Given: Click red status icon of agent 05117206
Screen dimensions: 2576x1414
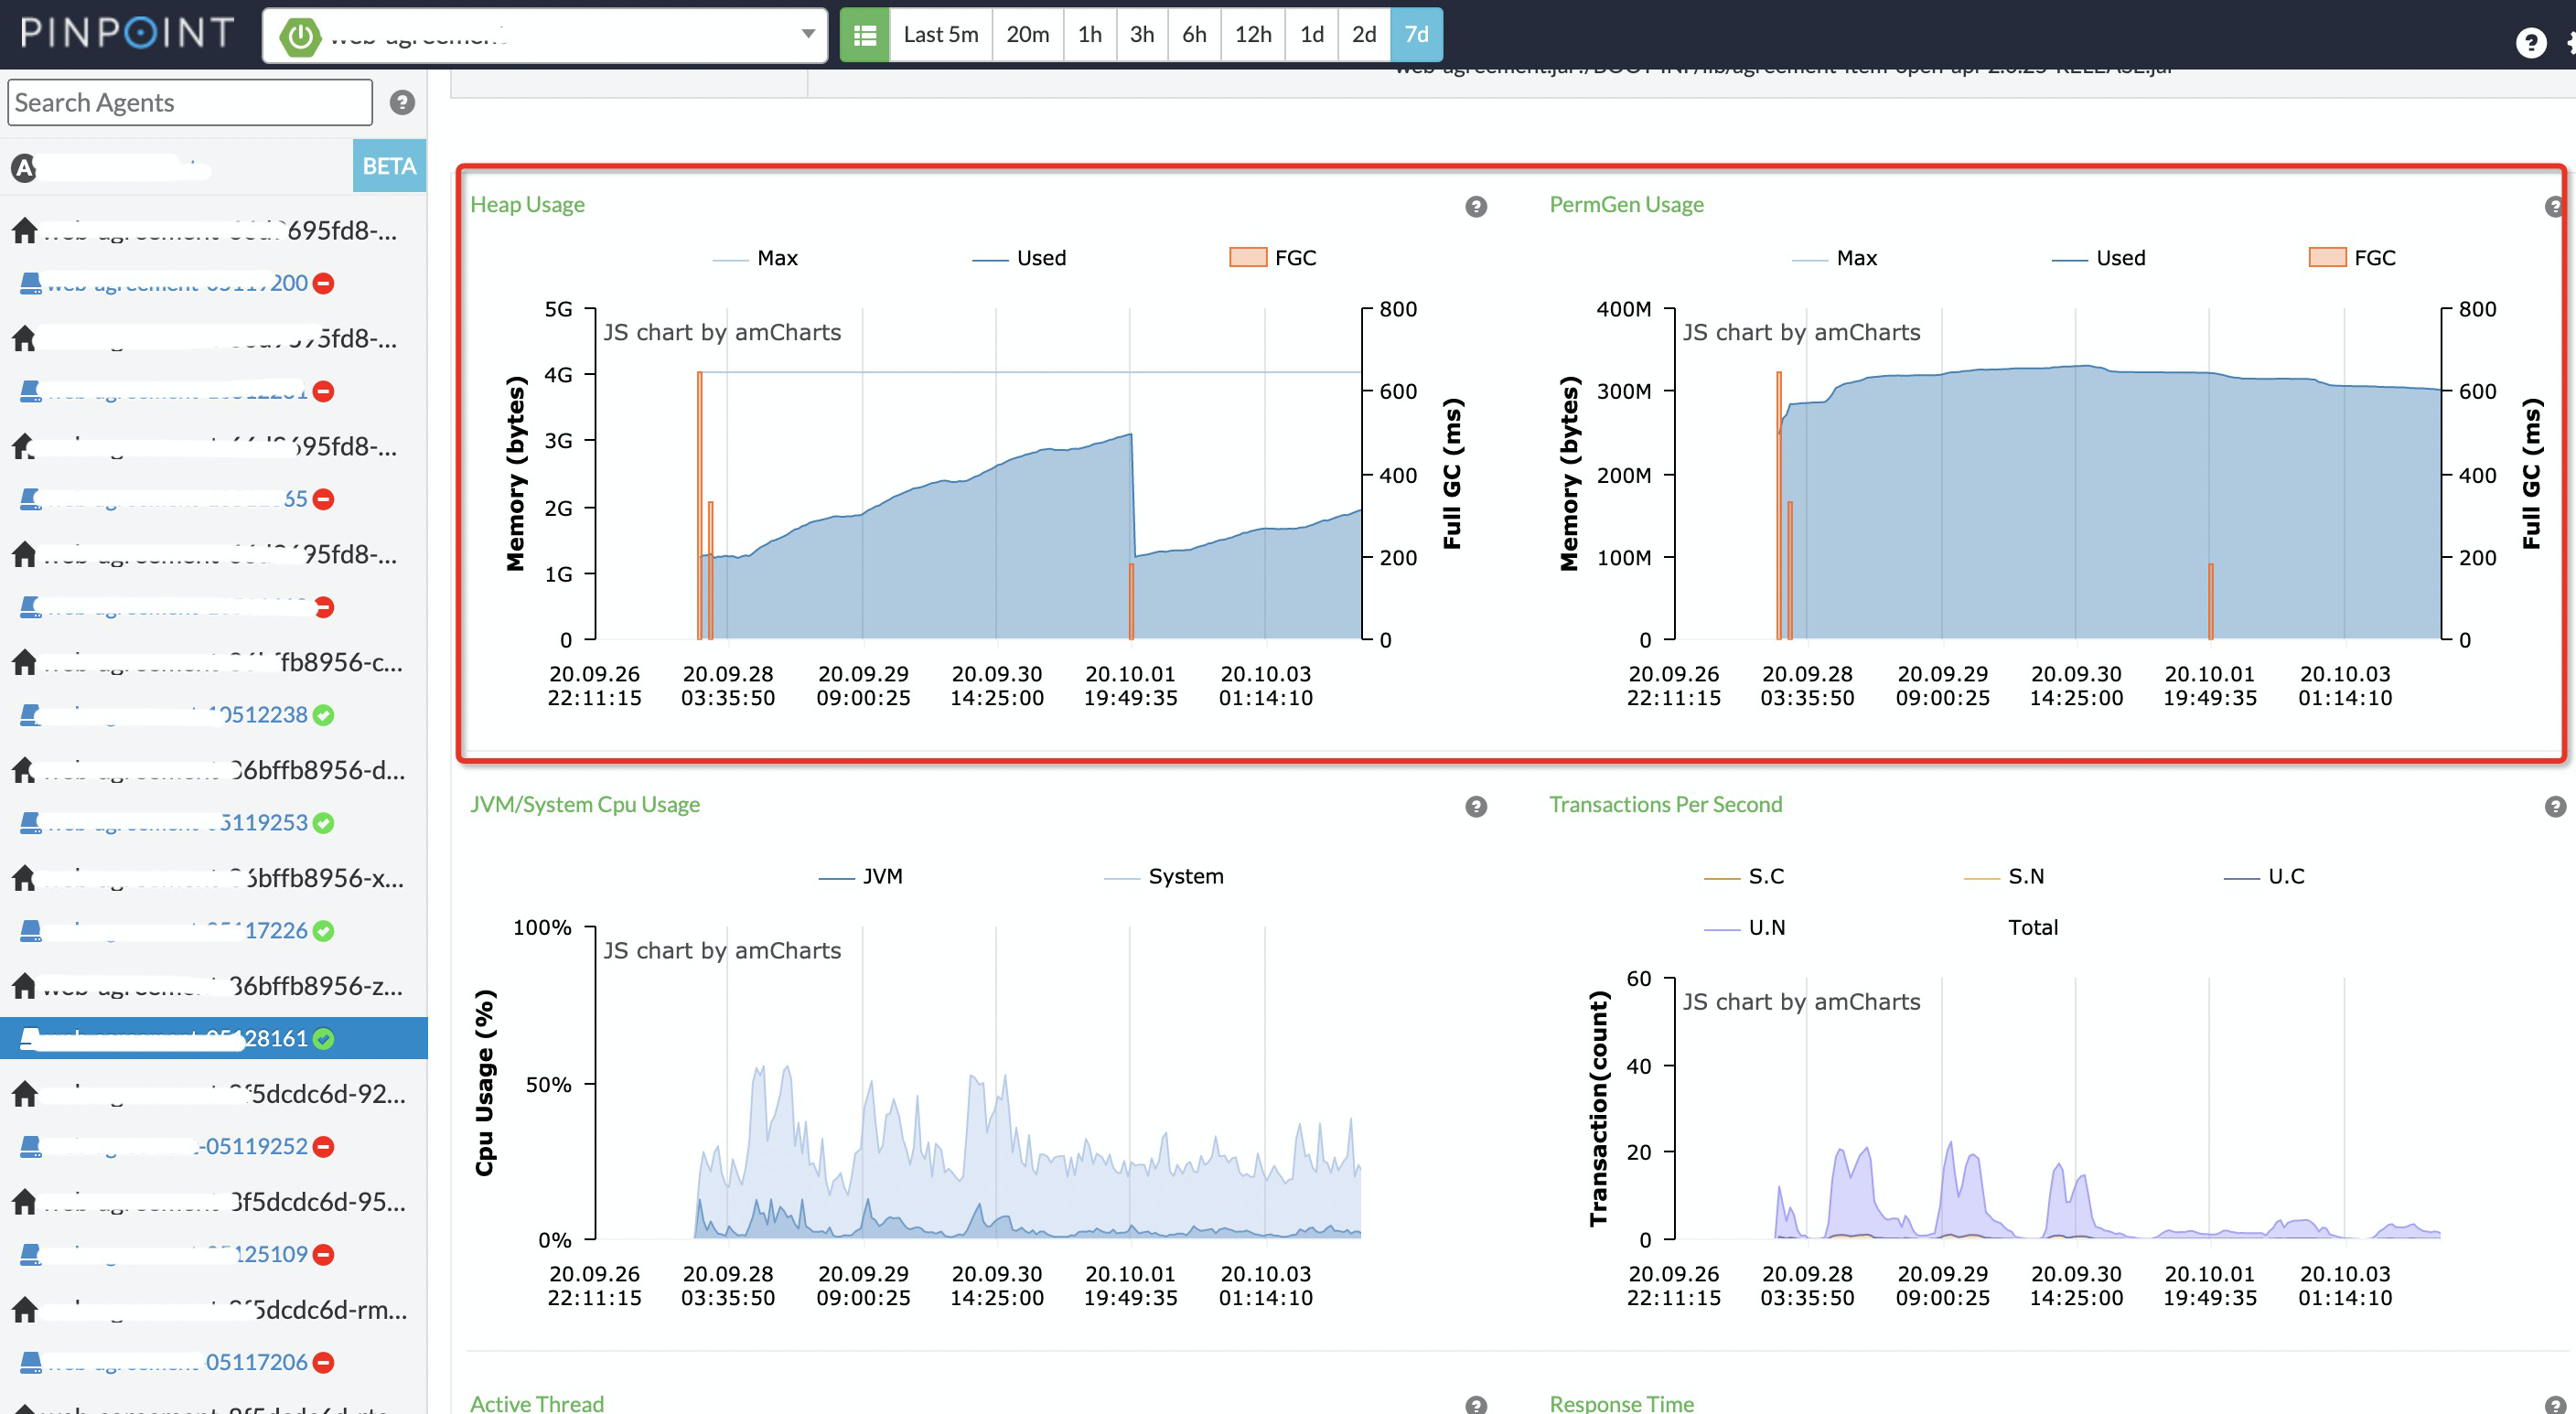Looking at the screenshot, I should tap(323, 1363).
